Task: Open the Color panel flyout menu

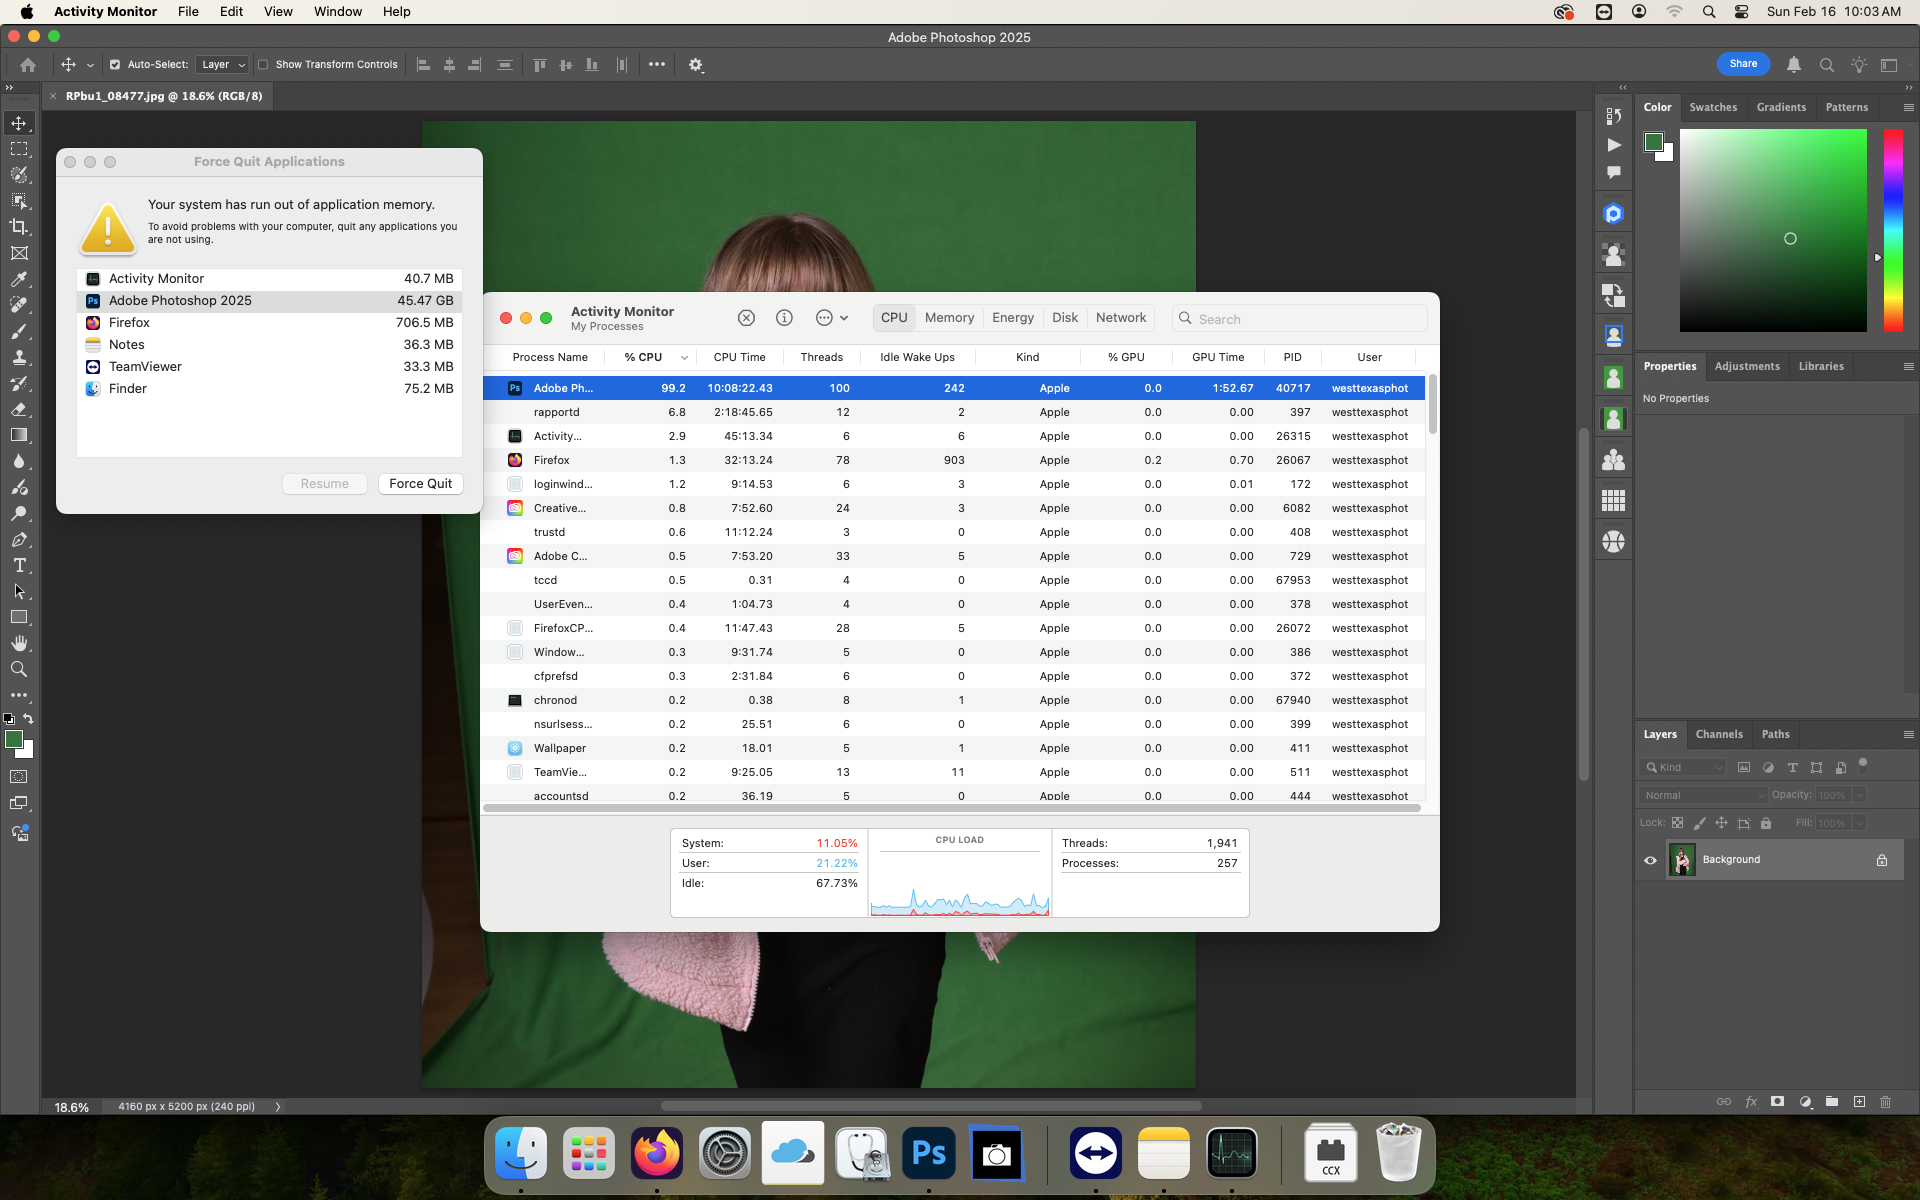Action: pyautogui.click(x=1908, y=107)
